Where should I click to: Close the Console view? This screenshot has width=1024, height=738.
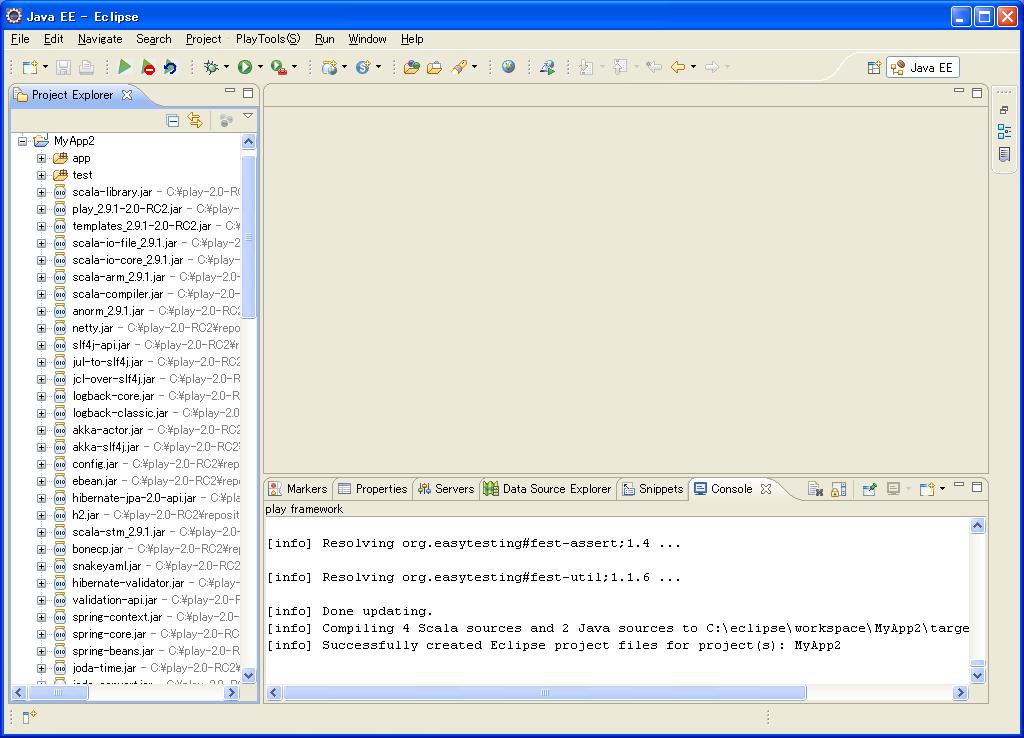[766, 489]
